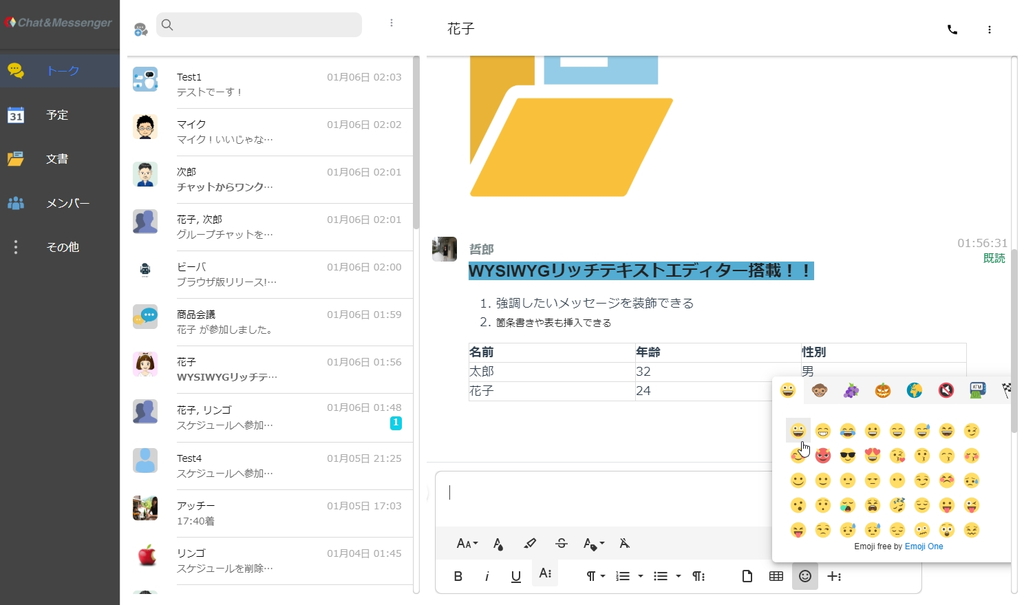Open the 文書 documents section

pyautogui.click(x=57, y=159)
